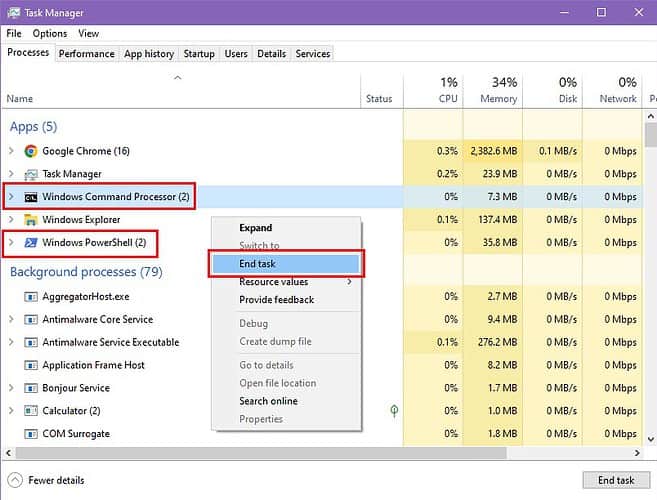
Task: Expand the Google Chrome process group
Action: pyautogui.click(x=11, y=151)
